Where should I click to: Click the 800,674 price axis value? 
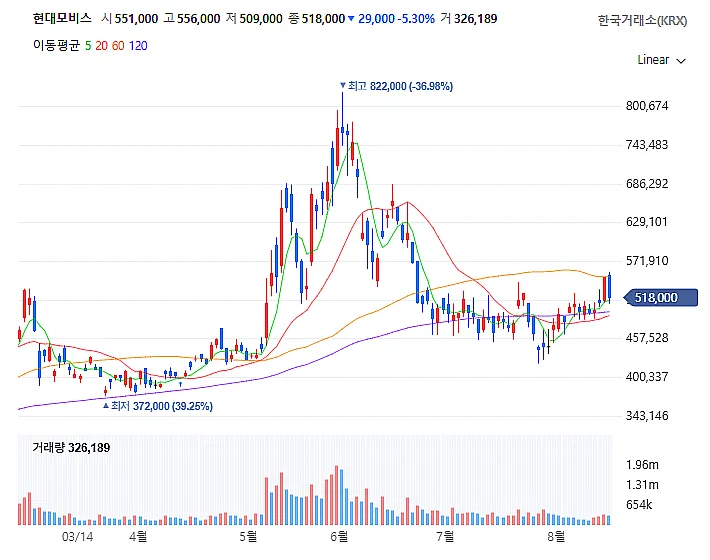pos(647,106)
